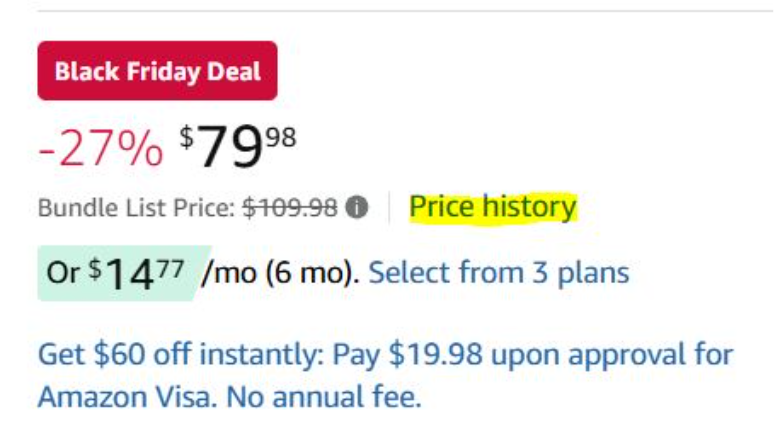Screen dimensions: 775x436
Task: Click the word Deal in red badge
Action: [232, 71]
